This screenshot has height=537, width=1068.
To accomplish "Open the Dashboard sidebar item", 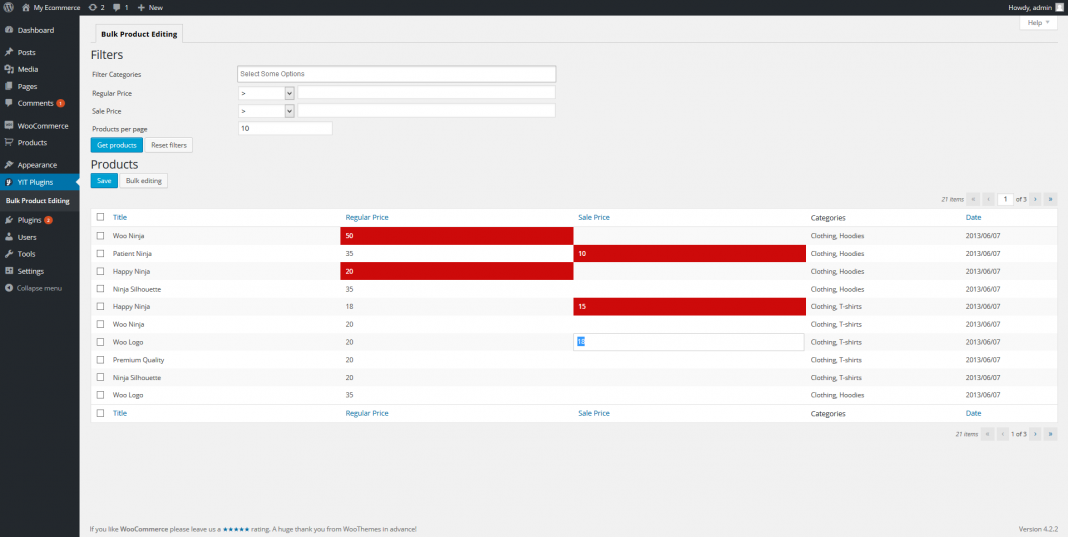I will point(35,30).
